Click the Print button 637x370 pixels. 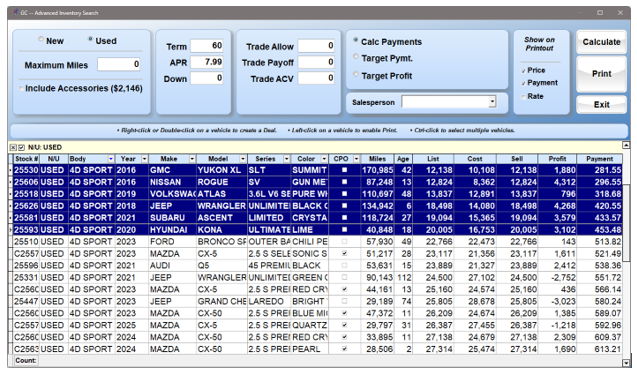[601, 74]
